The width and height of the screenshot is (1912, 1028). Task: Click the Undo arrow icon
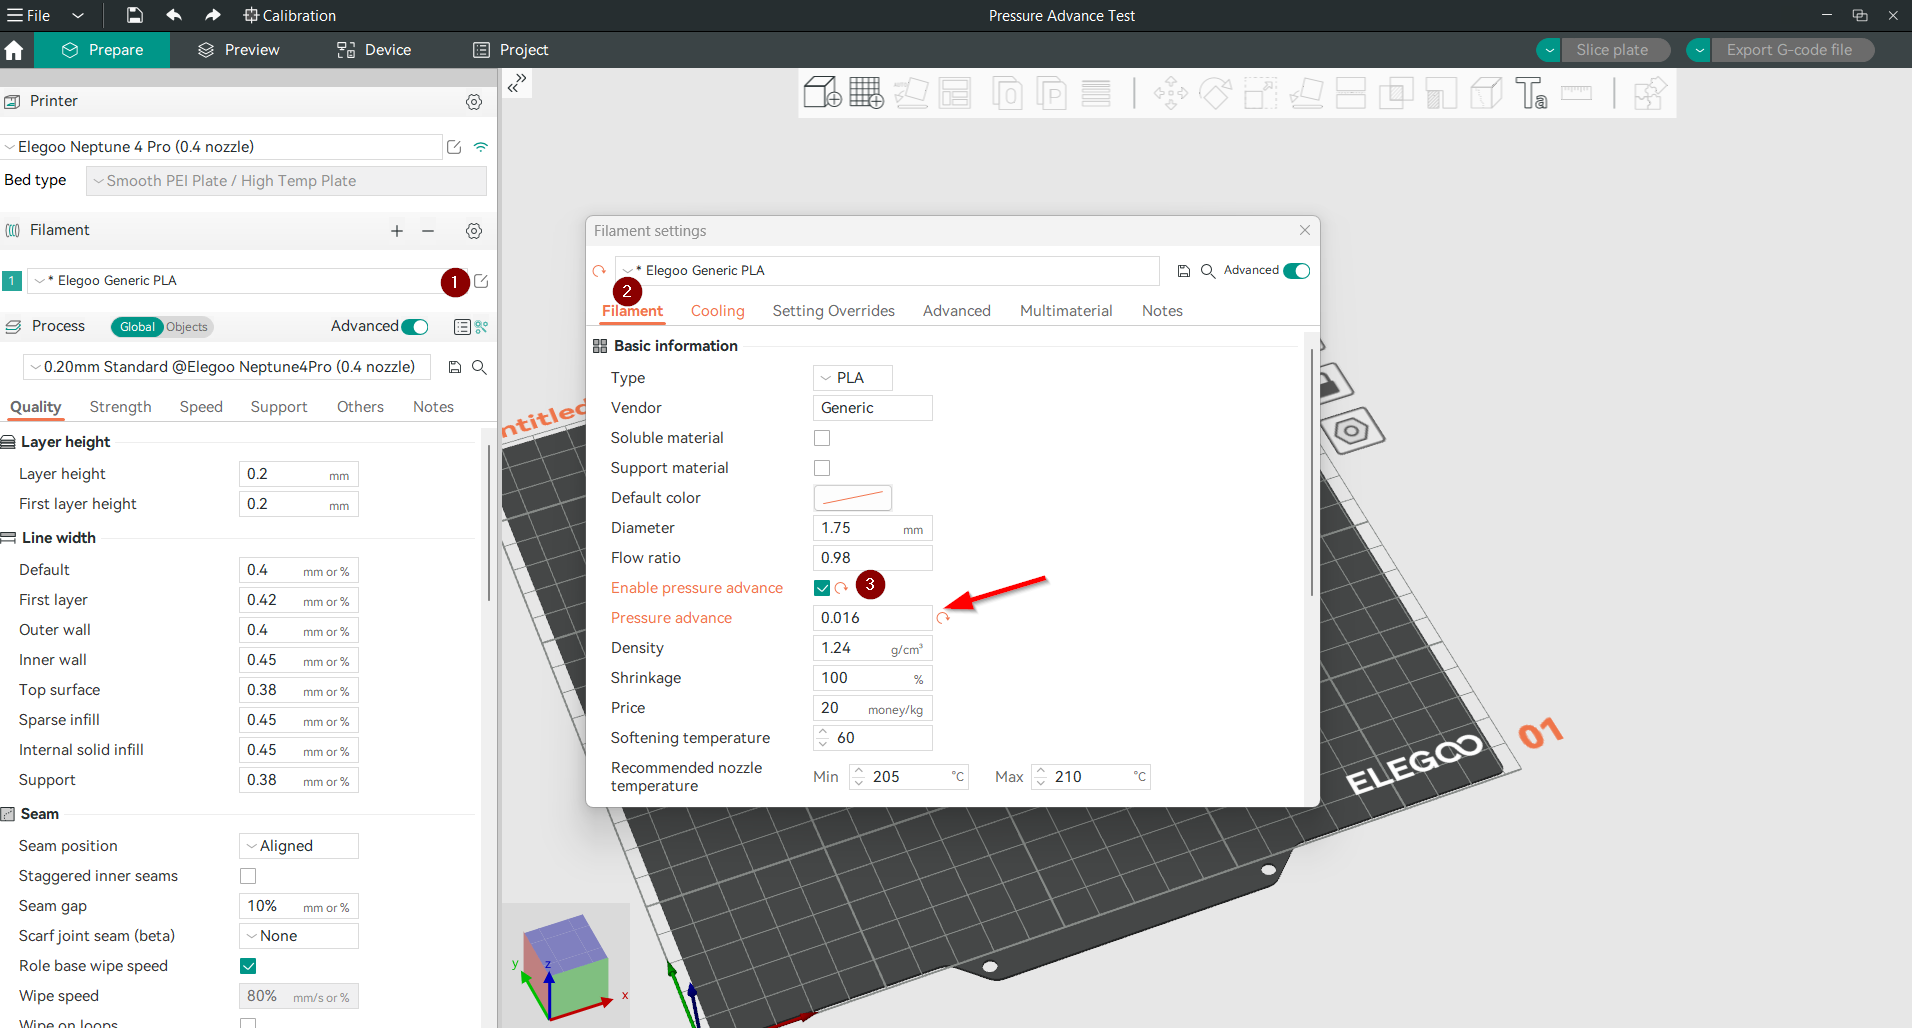pos(174,15)
